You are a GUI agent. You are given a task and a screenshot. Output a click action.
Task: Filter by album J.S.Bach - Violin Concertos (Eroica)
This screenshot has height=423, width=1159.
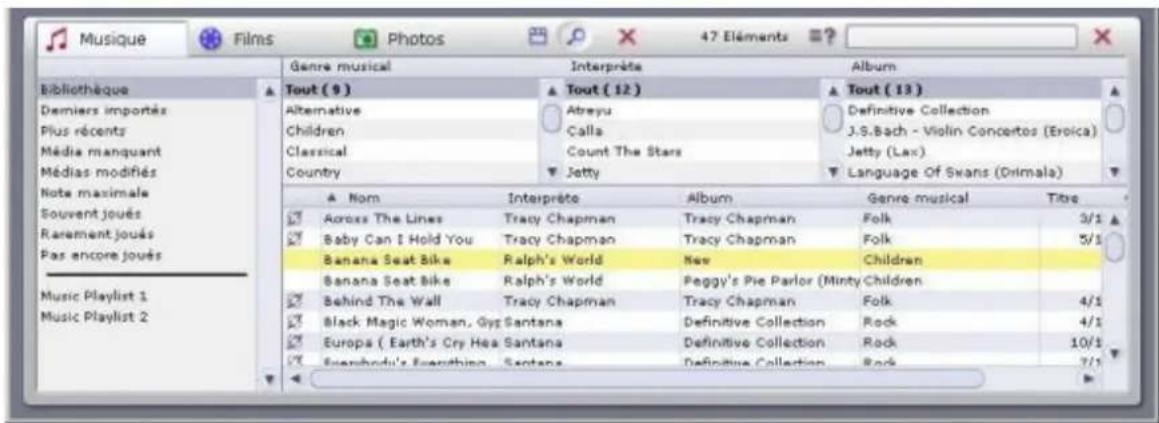(973, 131)
